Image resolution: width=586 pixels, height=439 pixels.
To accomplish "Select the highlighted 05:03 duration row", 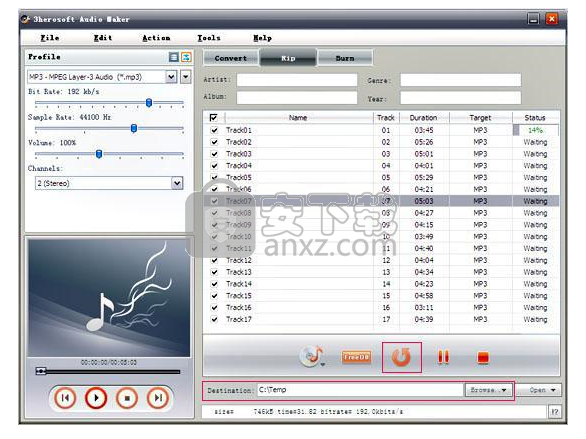I will coord(424,201).
